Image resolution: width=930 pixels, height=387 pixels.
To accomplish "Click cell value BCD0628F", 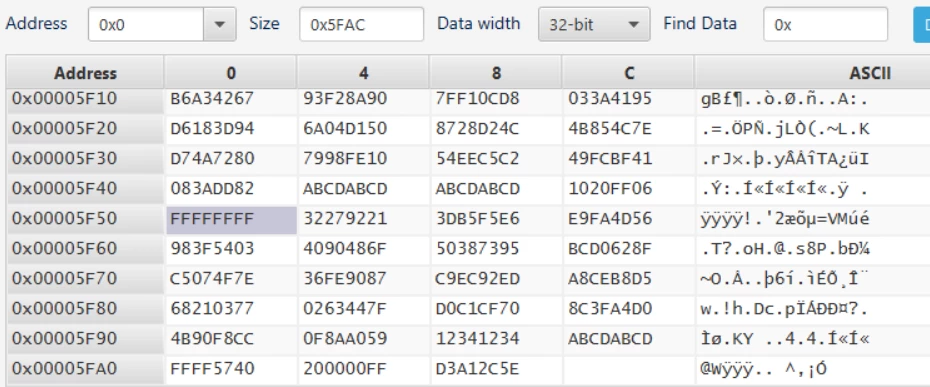I will click(x=610, y=249).
